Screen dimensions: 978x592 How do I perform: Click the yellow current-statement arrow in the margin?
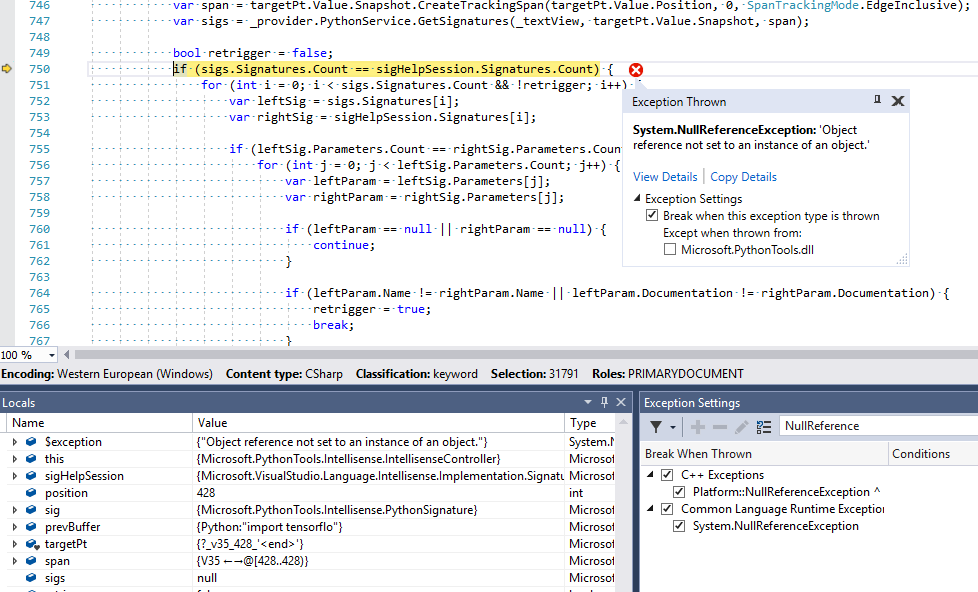click(x=7, y=69)
